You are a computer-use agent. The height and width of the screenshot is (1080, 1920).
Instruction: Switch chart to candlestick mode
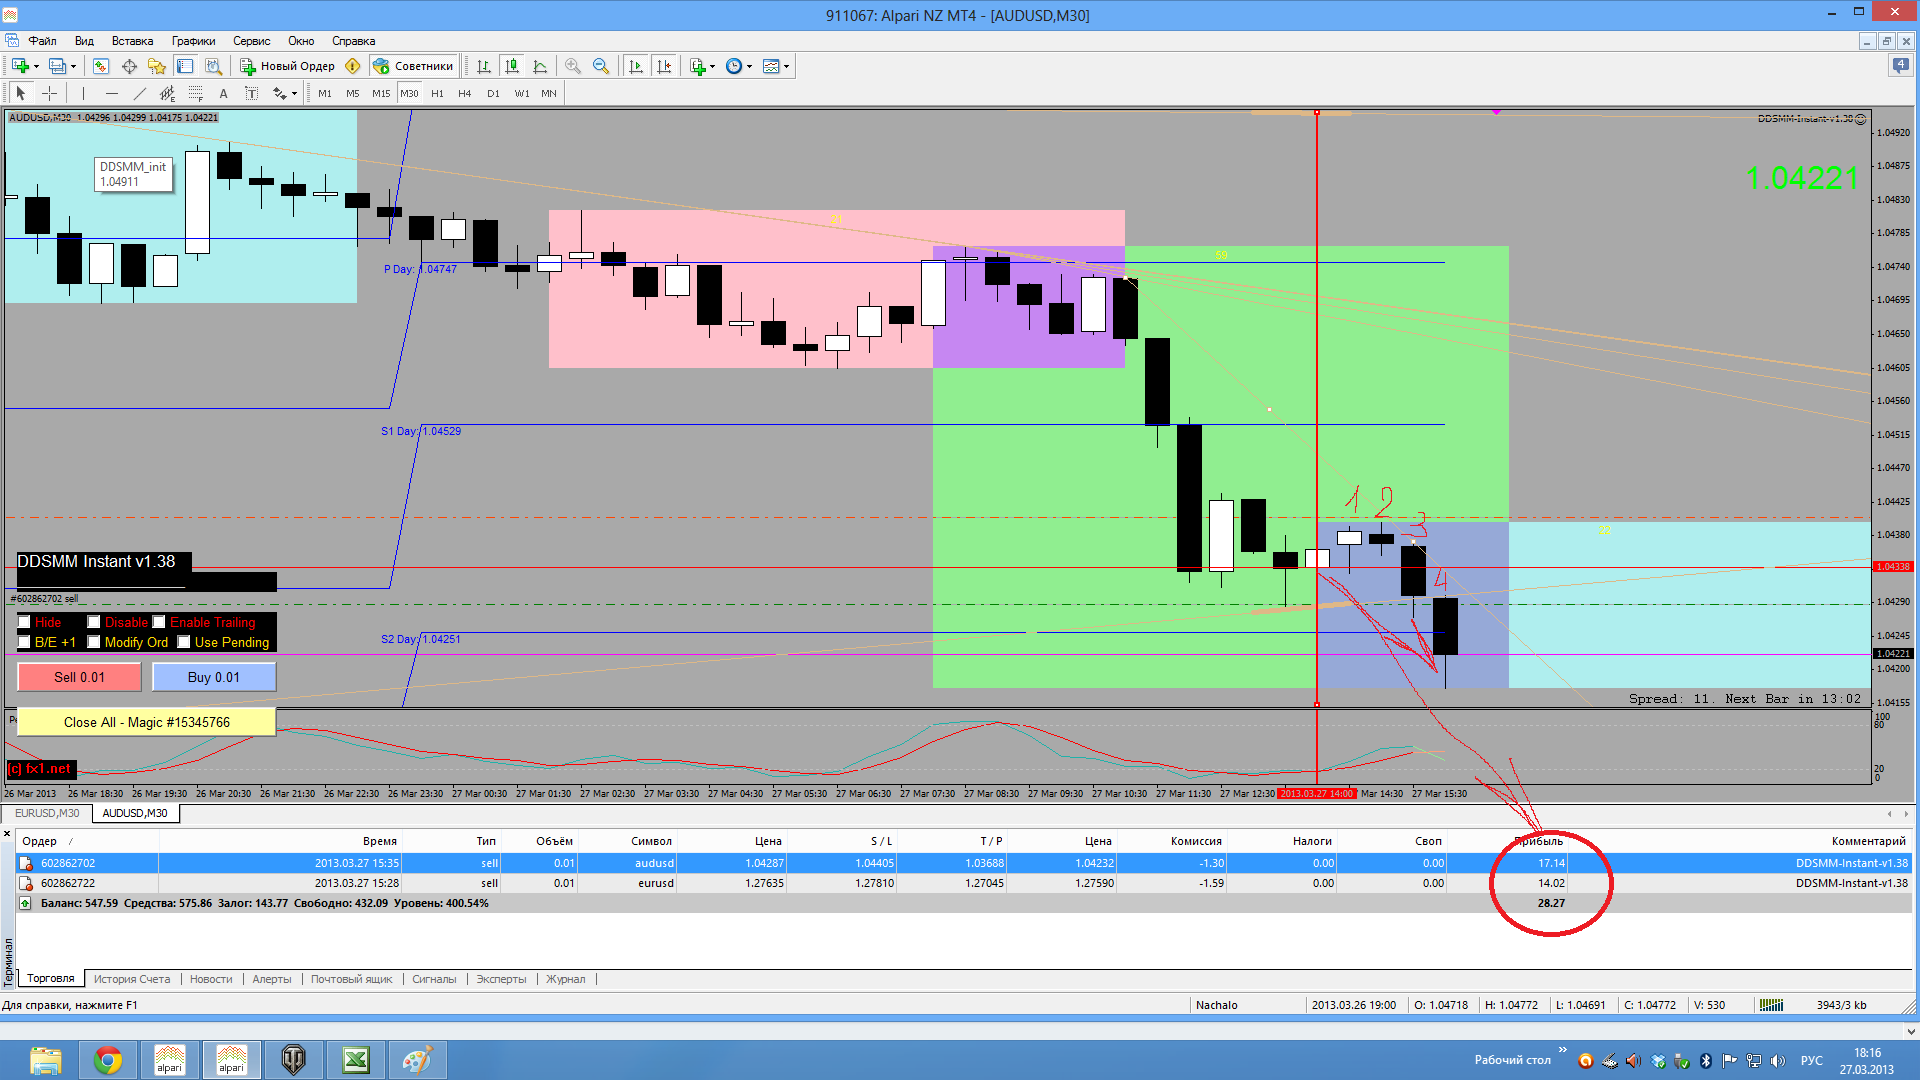click(512, 66)
